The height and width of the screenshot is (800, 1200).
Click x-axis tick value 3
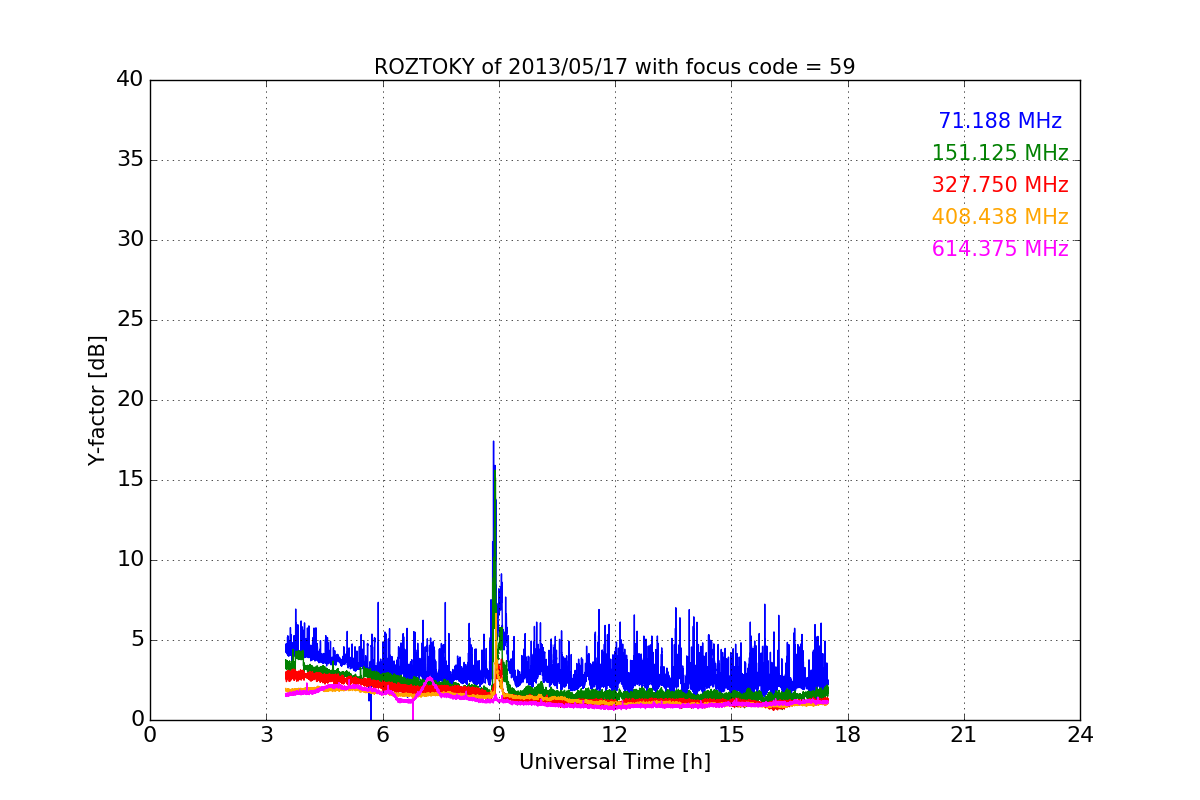[x=266, y=735]
